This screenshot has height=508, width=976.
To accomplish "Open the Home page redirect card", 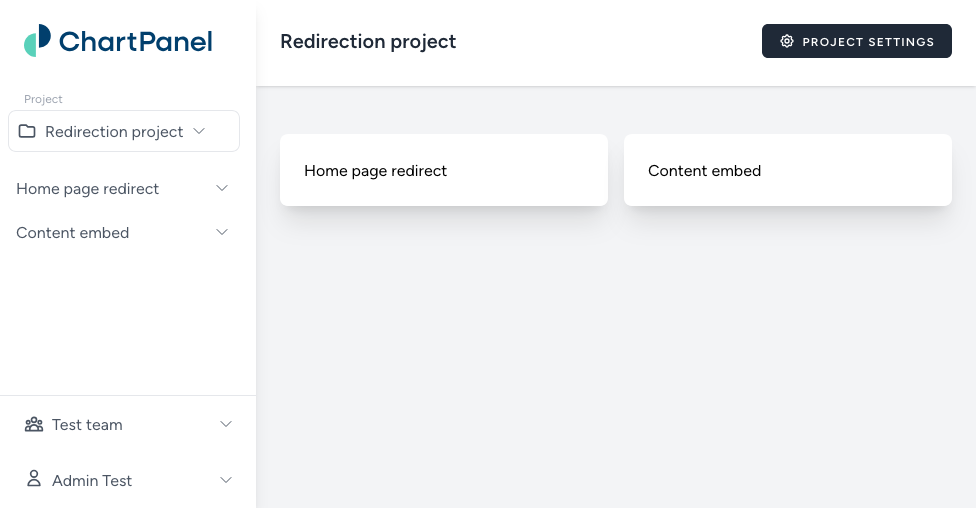I will (444, 171).
